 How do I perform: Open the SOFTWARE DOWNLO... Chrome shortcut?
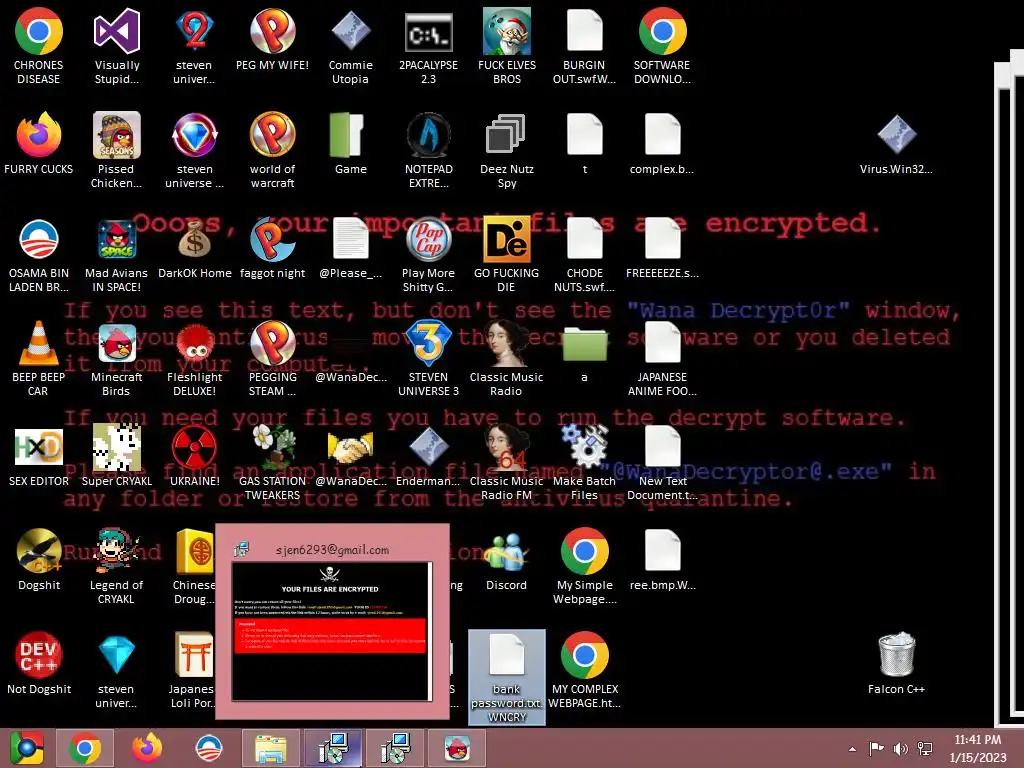pyautogui.click(x=662, y=31)
